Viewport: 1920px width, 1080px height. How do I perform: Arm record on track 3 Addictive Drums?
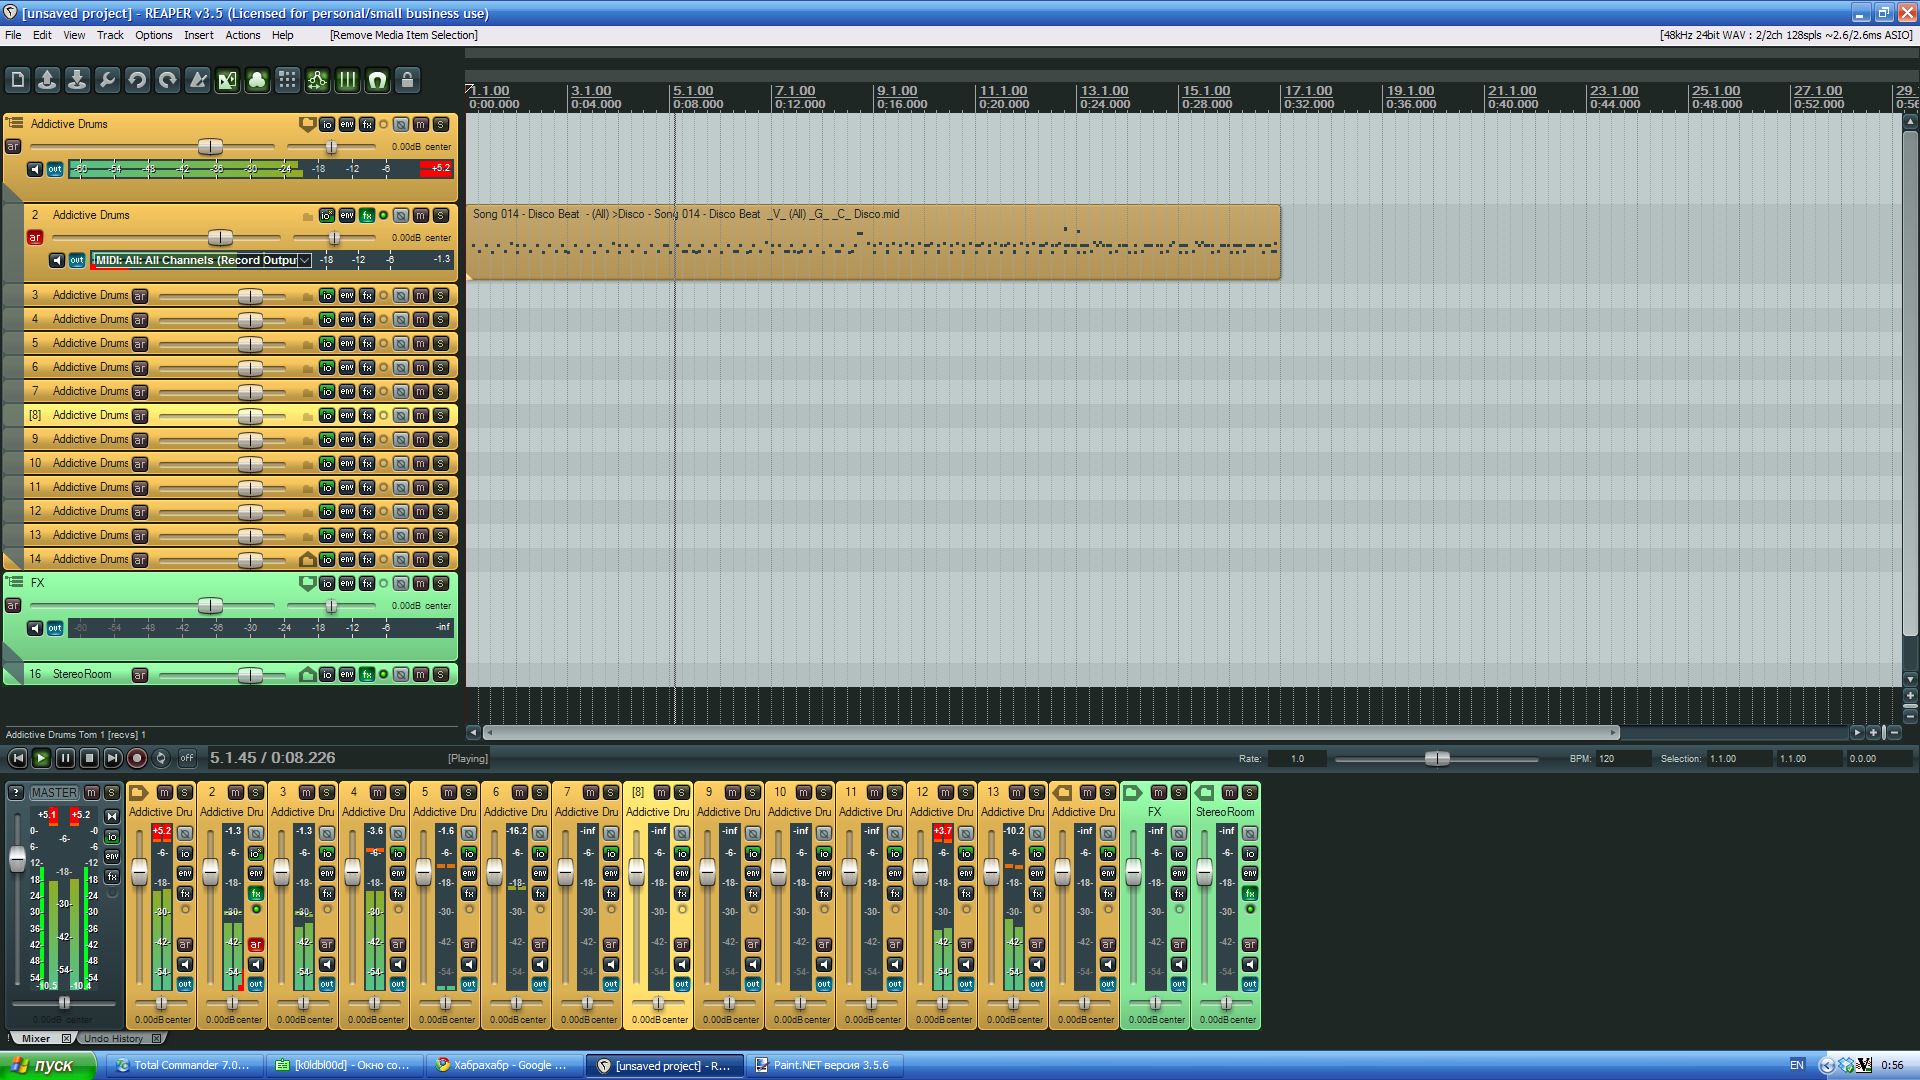tap(140, 295)
